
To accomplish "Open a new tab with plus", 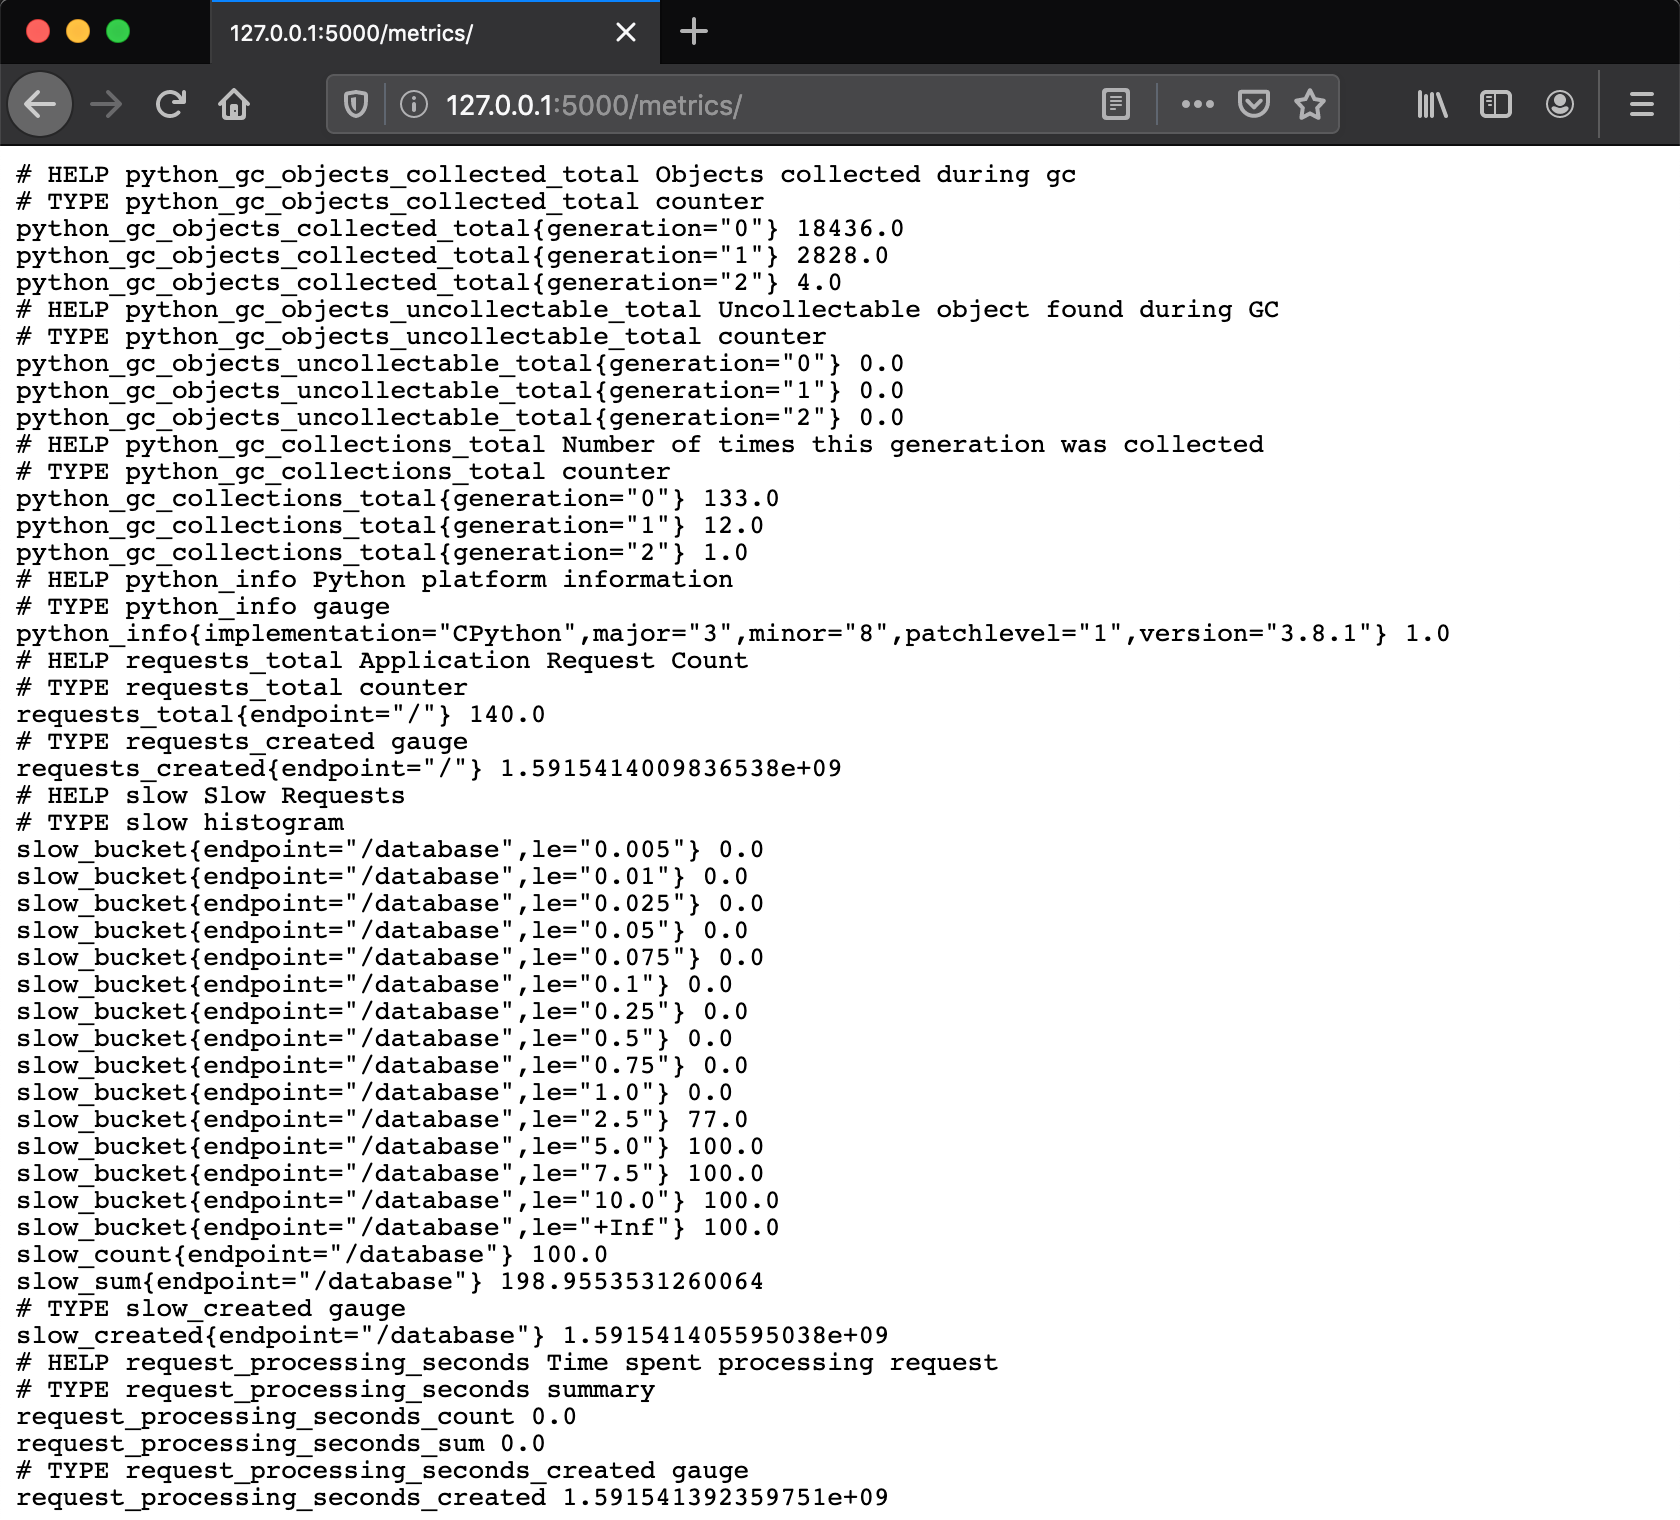I will coord(694,32).
